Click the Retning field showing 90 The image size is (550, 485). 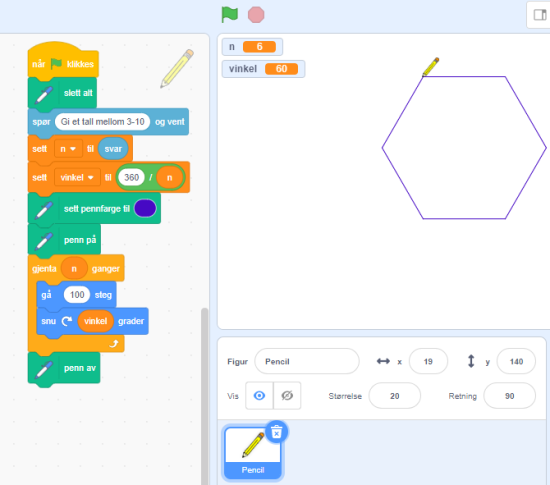509,396
